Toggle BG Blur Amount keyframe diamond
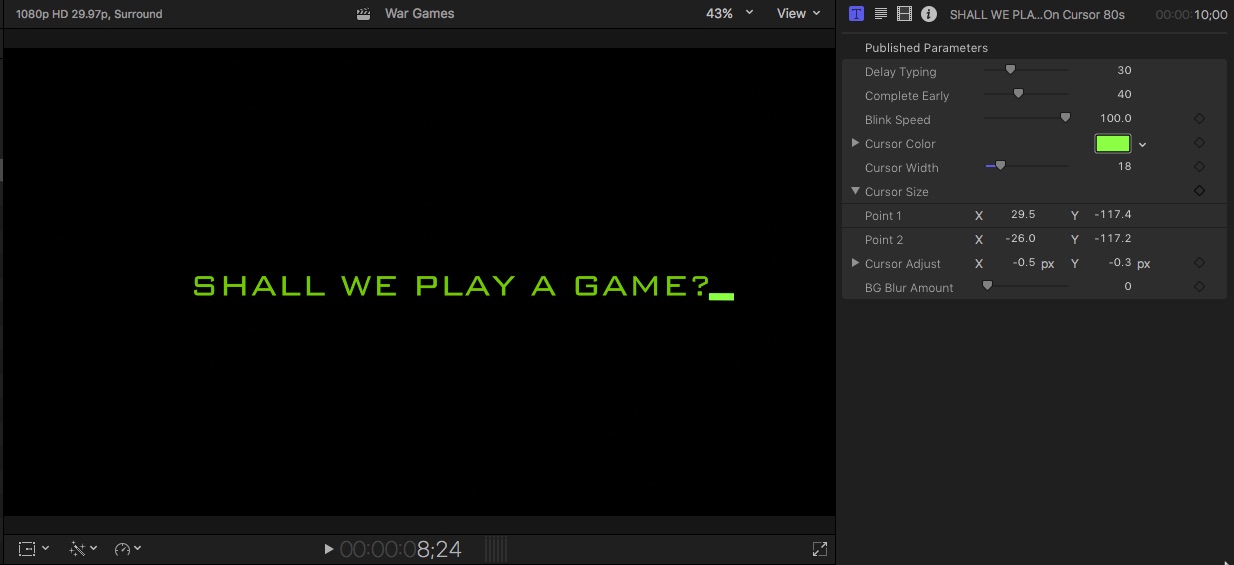The height and width of the screenshot is (565, 1234). [x=1199, y=287]
